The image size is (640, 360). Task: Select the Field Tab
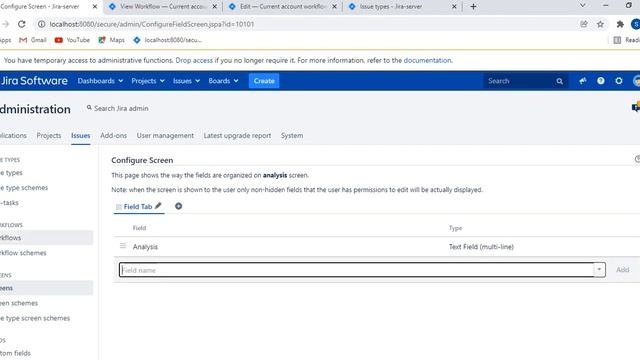coord(138,207)
